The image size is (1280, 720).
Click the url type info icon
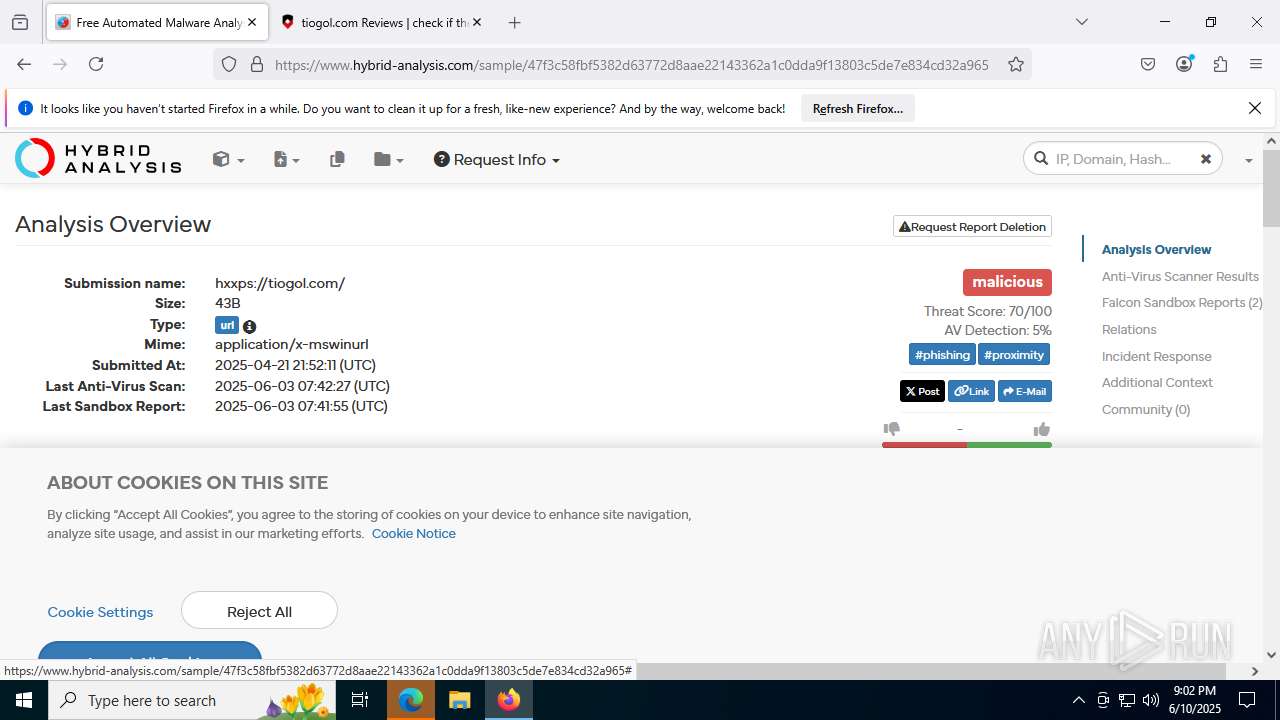(249, 326)
